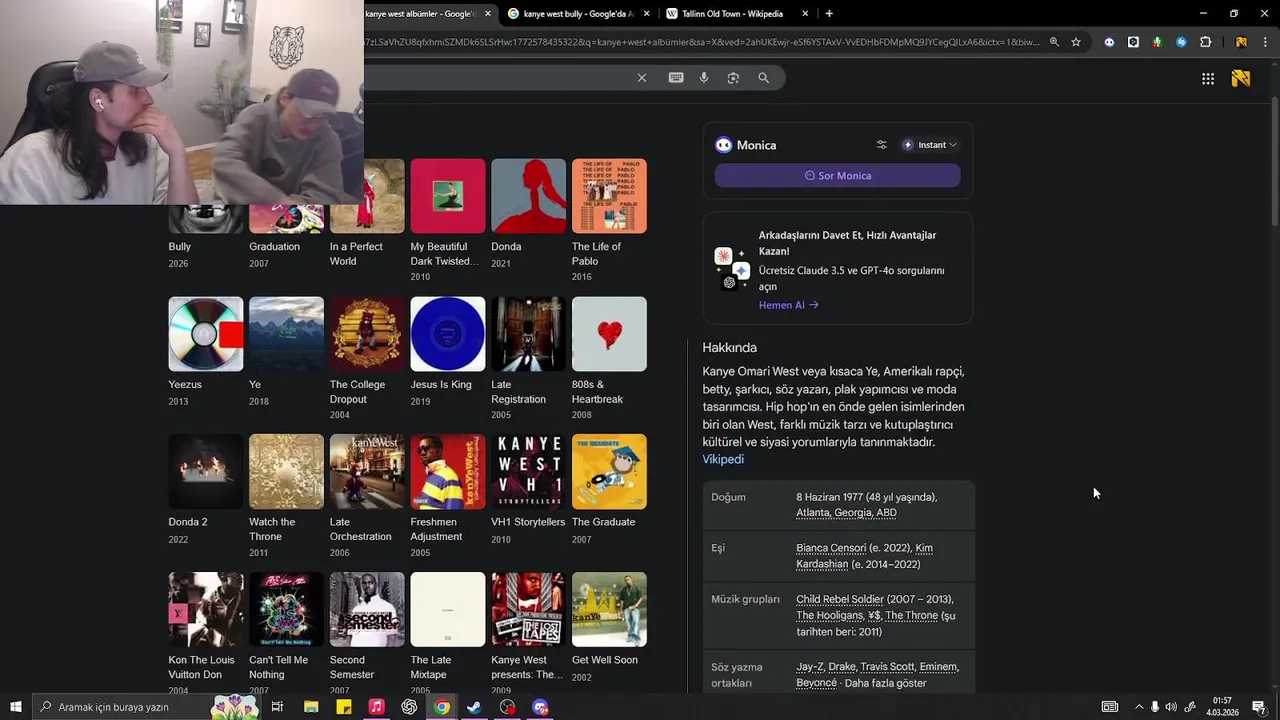Show hidden system tray icons
This screenshot has width=1280, height=720.
pyautogui.click(x=1138, y=707)
